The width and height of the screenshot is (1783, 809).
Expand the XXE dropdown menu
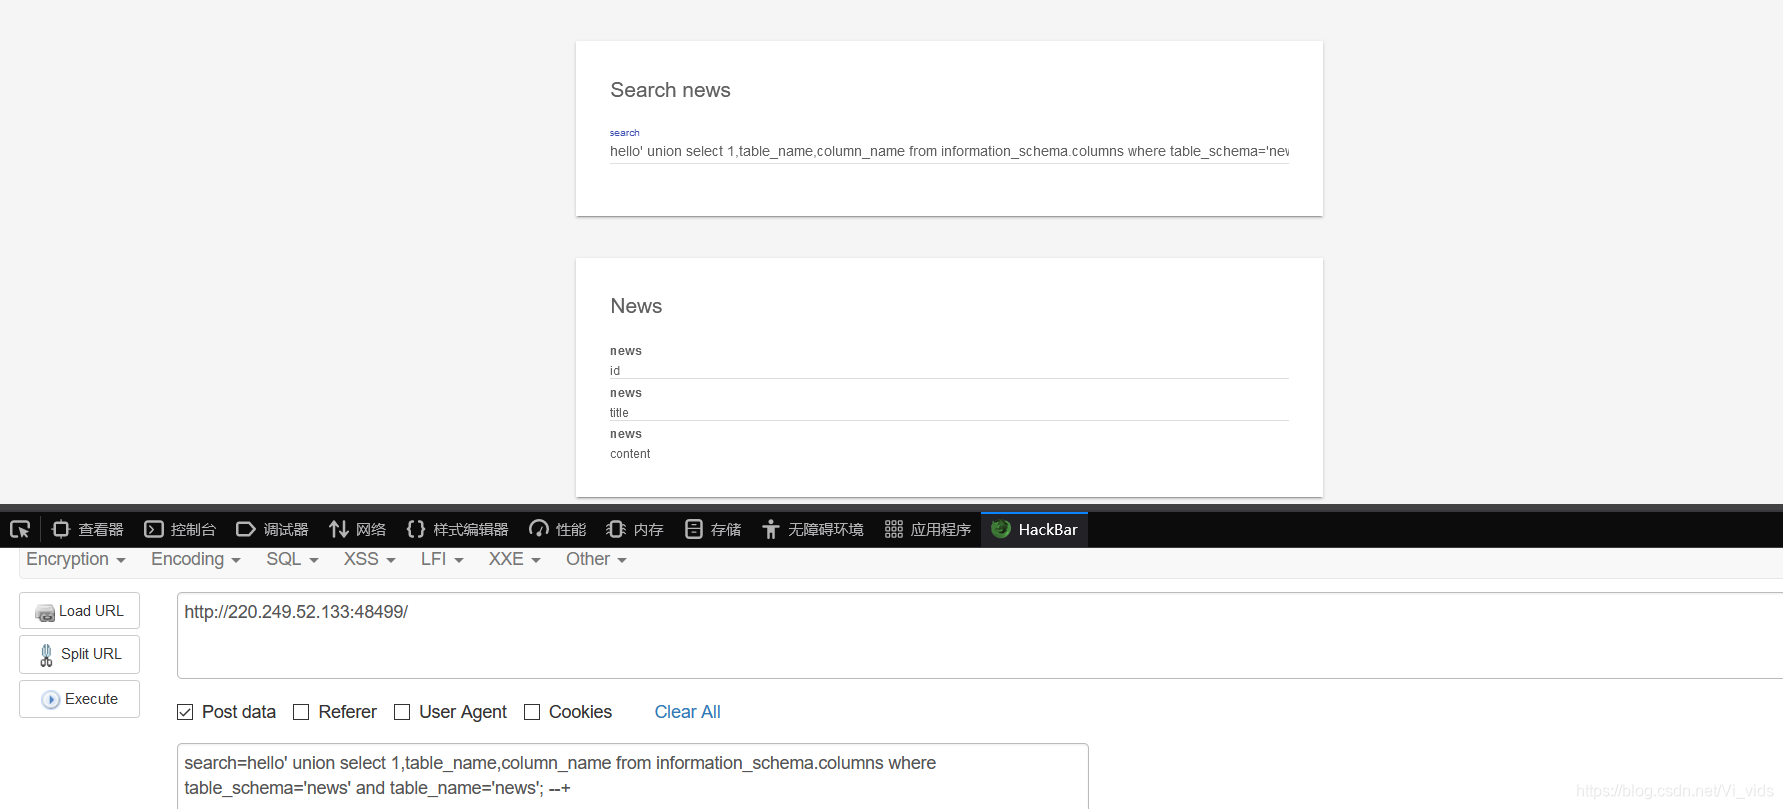tap(514, 559)
